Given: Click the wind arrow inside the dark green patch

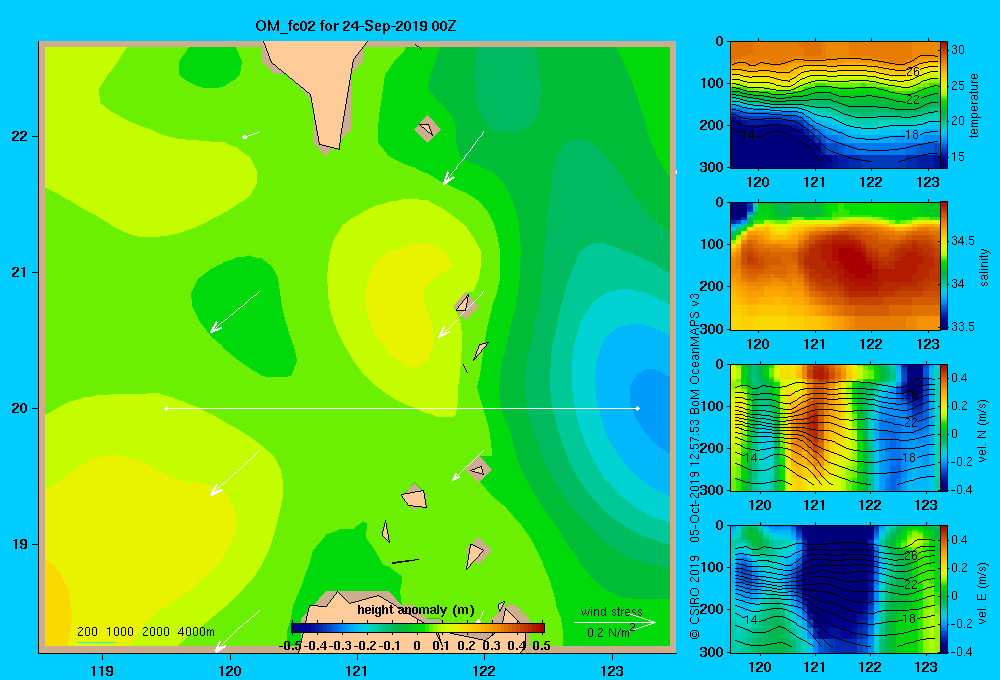Looking at the screenshot, I should [x=235, y=312].
